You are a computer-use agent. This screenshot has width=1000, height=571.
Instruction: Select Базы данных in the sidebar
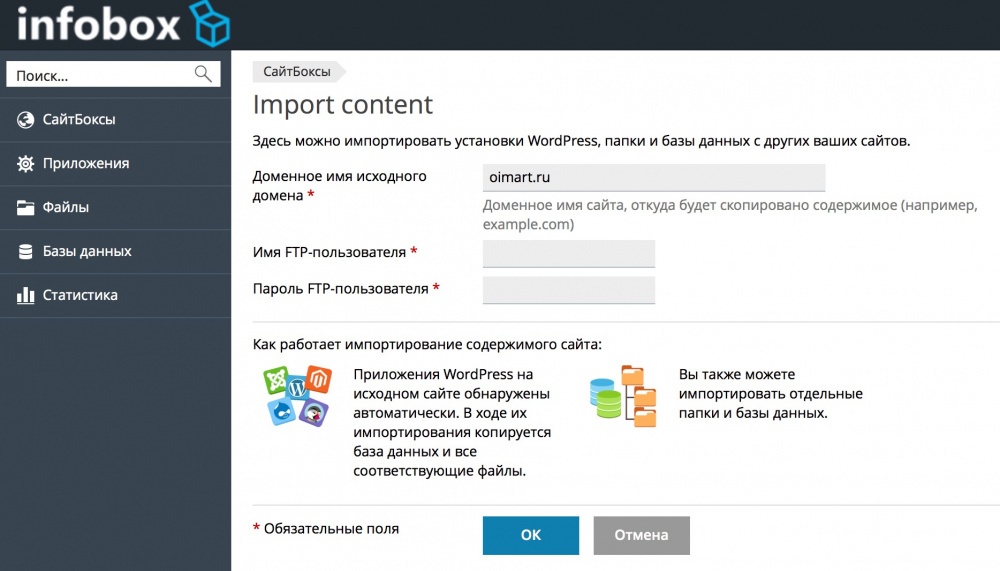(x=87, y=252)
